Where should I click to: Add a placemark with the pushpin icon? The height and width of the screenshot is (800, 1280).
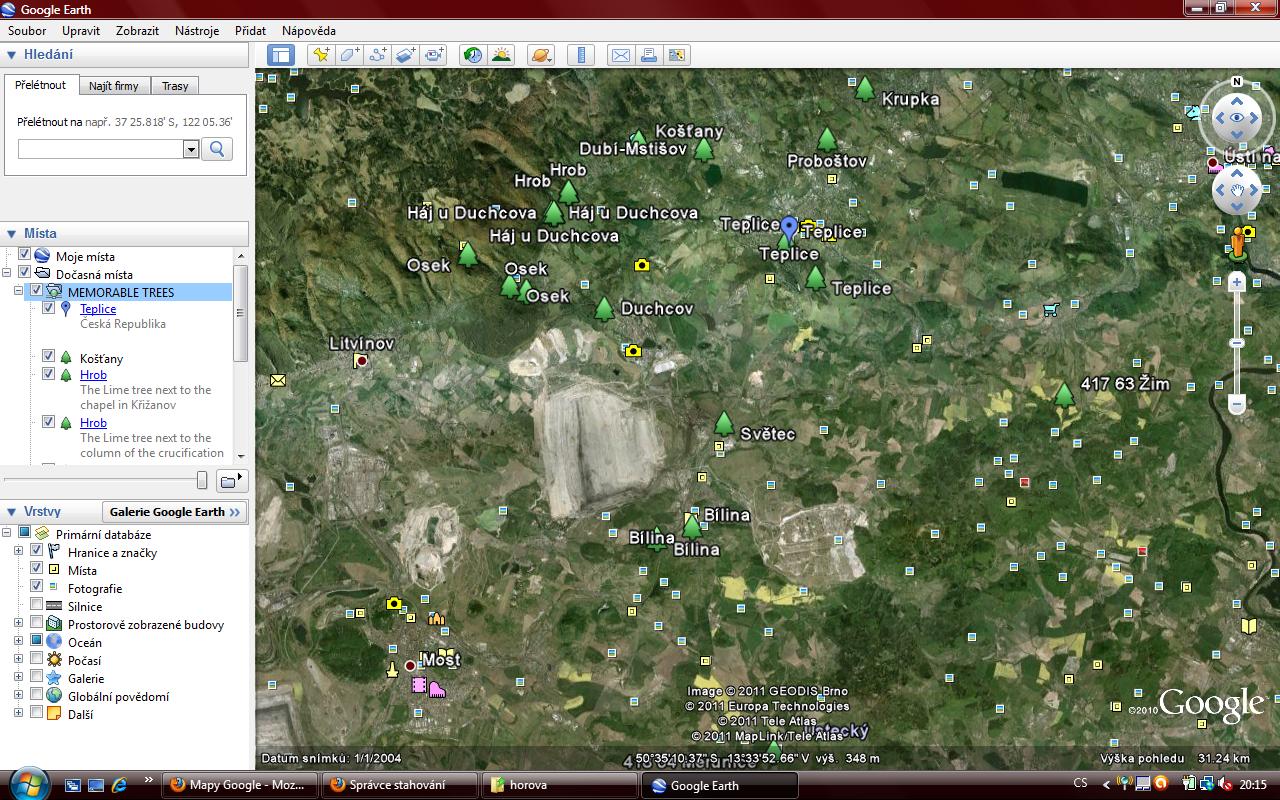point(320,56)
